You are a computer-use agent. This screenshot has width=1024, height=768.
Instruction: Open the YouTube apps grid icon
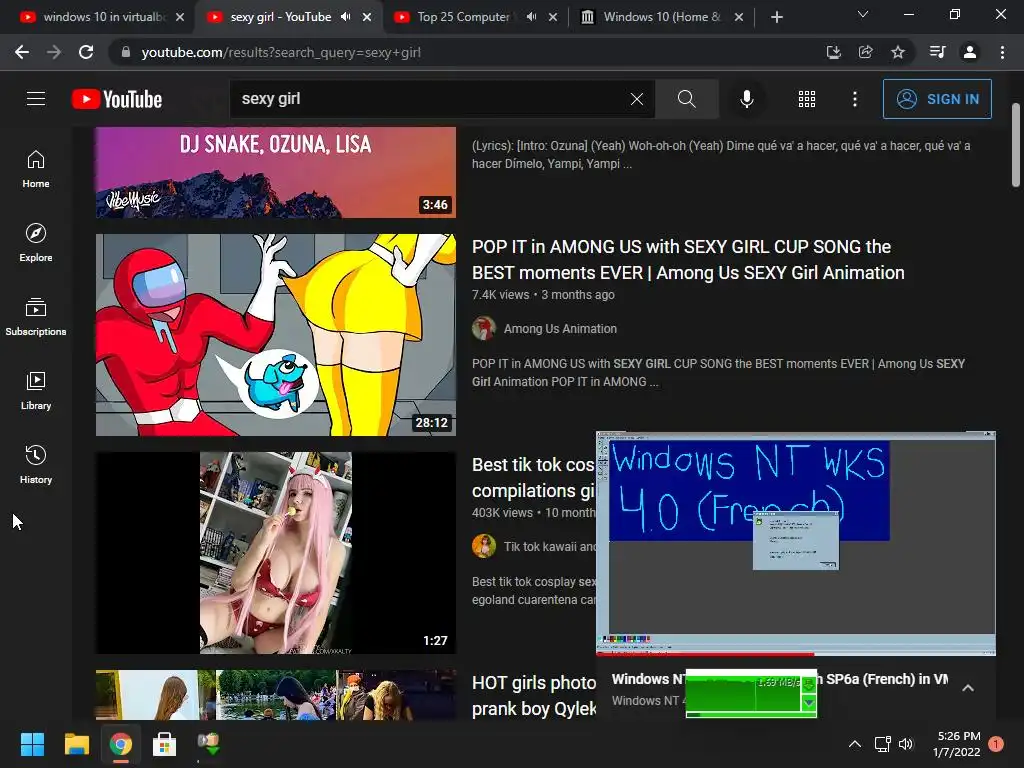[807, 99]
